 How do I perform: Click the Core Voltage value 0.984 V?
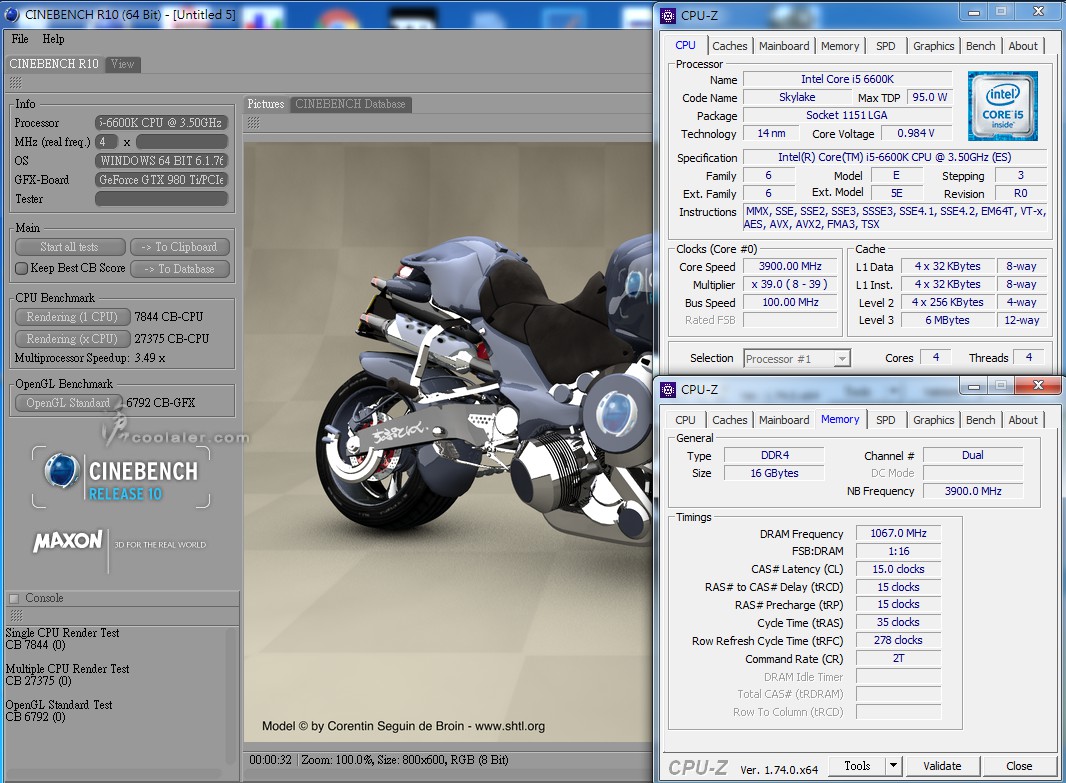pos(915,133)
